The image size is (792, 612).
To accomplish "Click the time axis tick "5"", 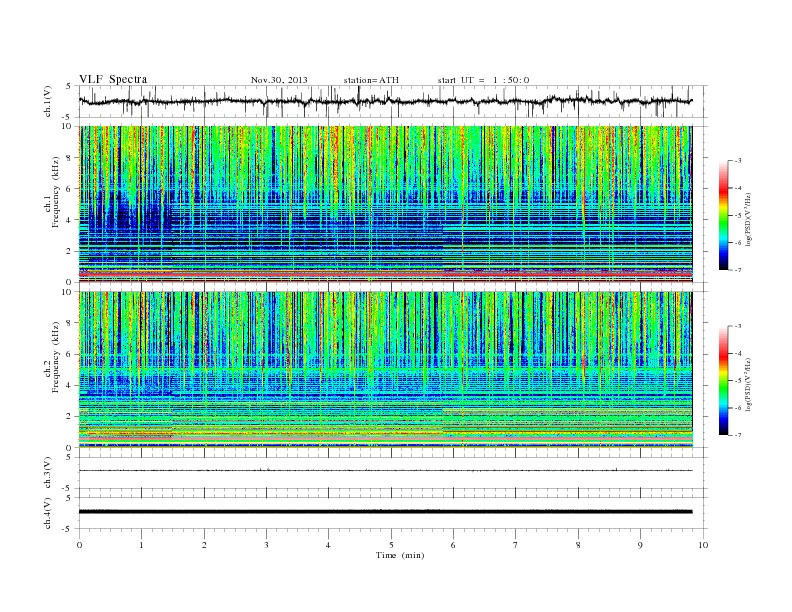I will click(x=391, y=545).
